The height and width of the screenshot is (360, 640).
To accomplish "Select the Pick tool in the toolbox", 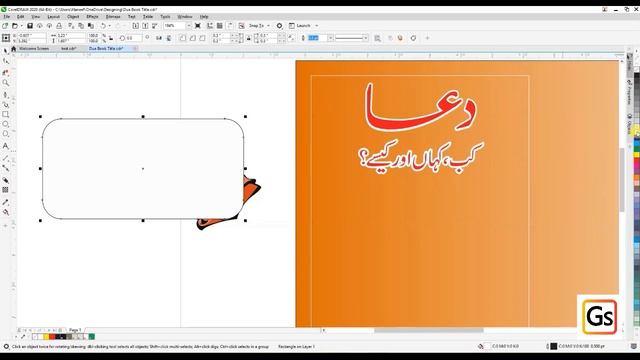I will (x=6, y=51).
